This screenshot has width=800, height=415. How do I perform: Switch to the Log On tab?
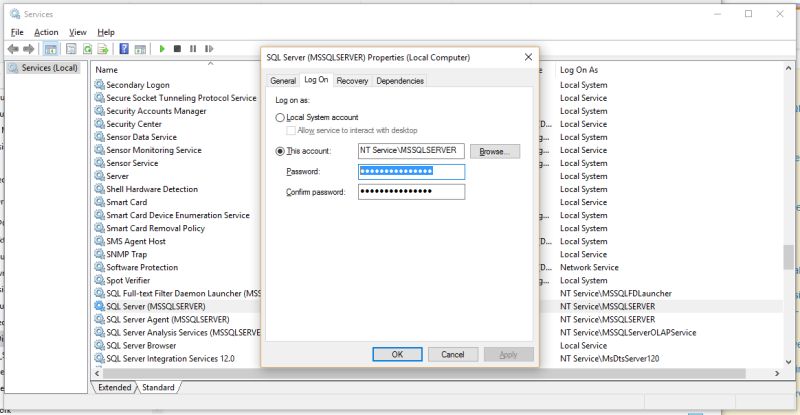tap(316, 80)
